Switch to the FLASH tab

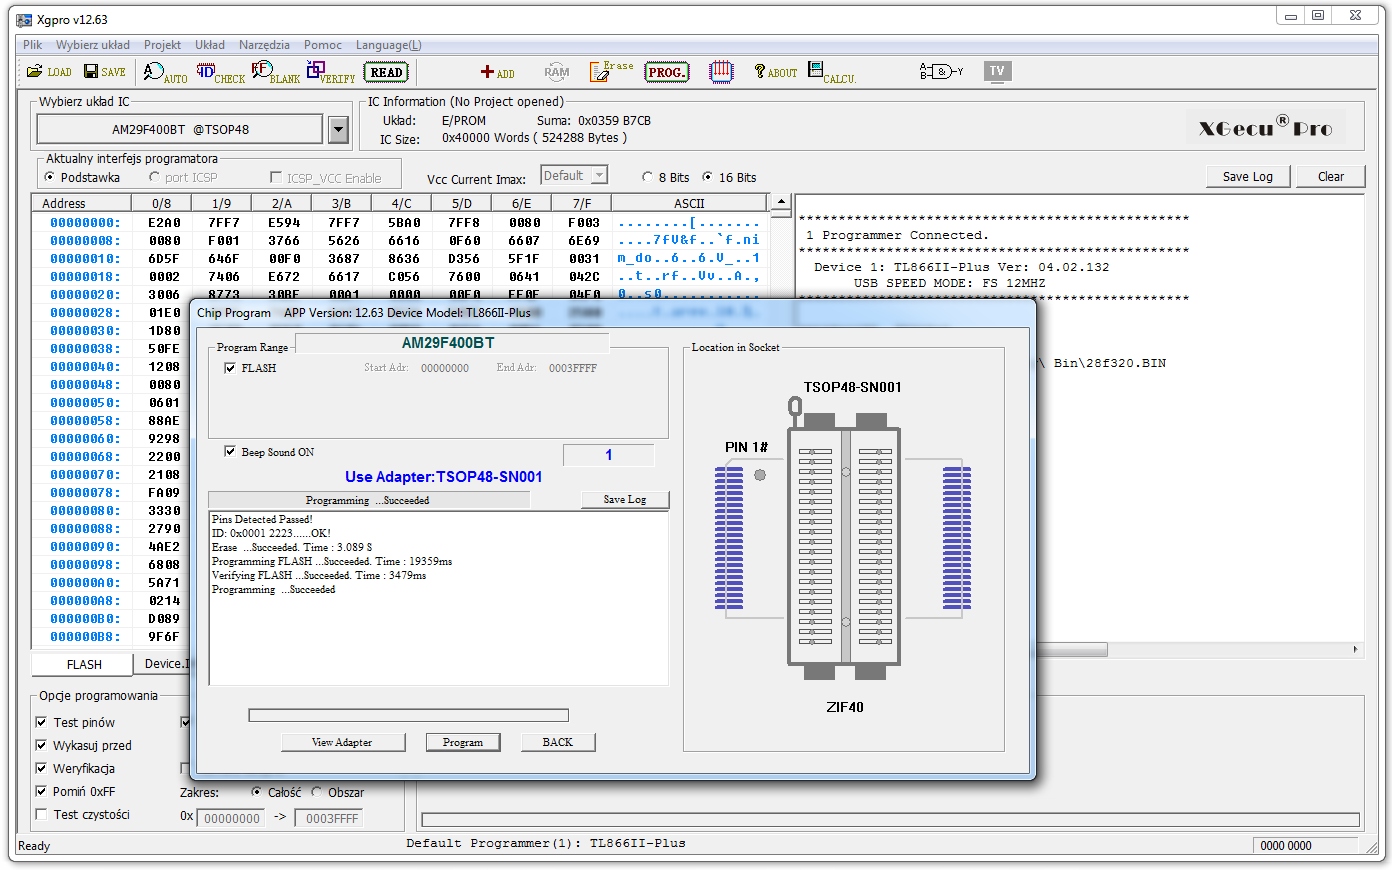(x=84, y=664)
